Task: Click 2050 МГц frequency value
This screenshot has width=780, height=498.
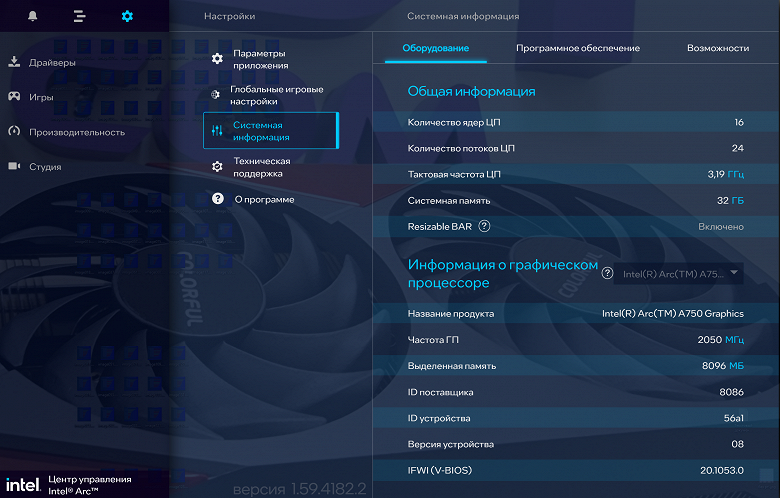Action: click(721, 340)
